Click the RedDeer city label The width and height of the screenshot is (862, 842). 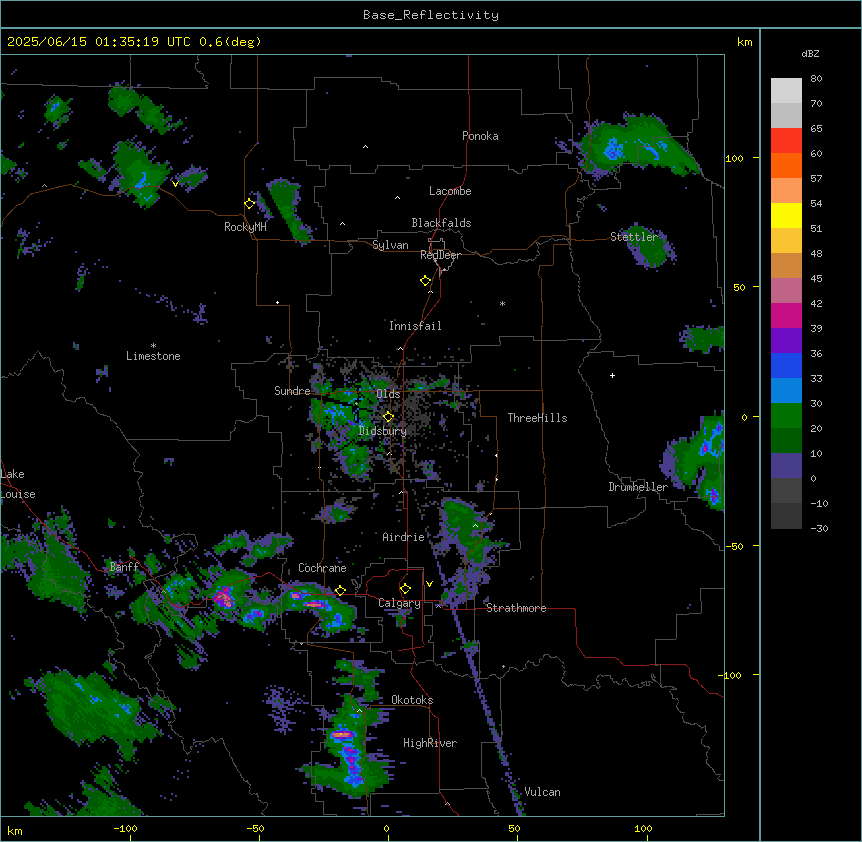click(x=440, y=255)
